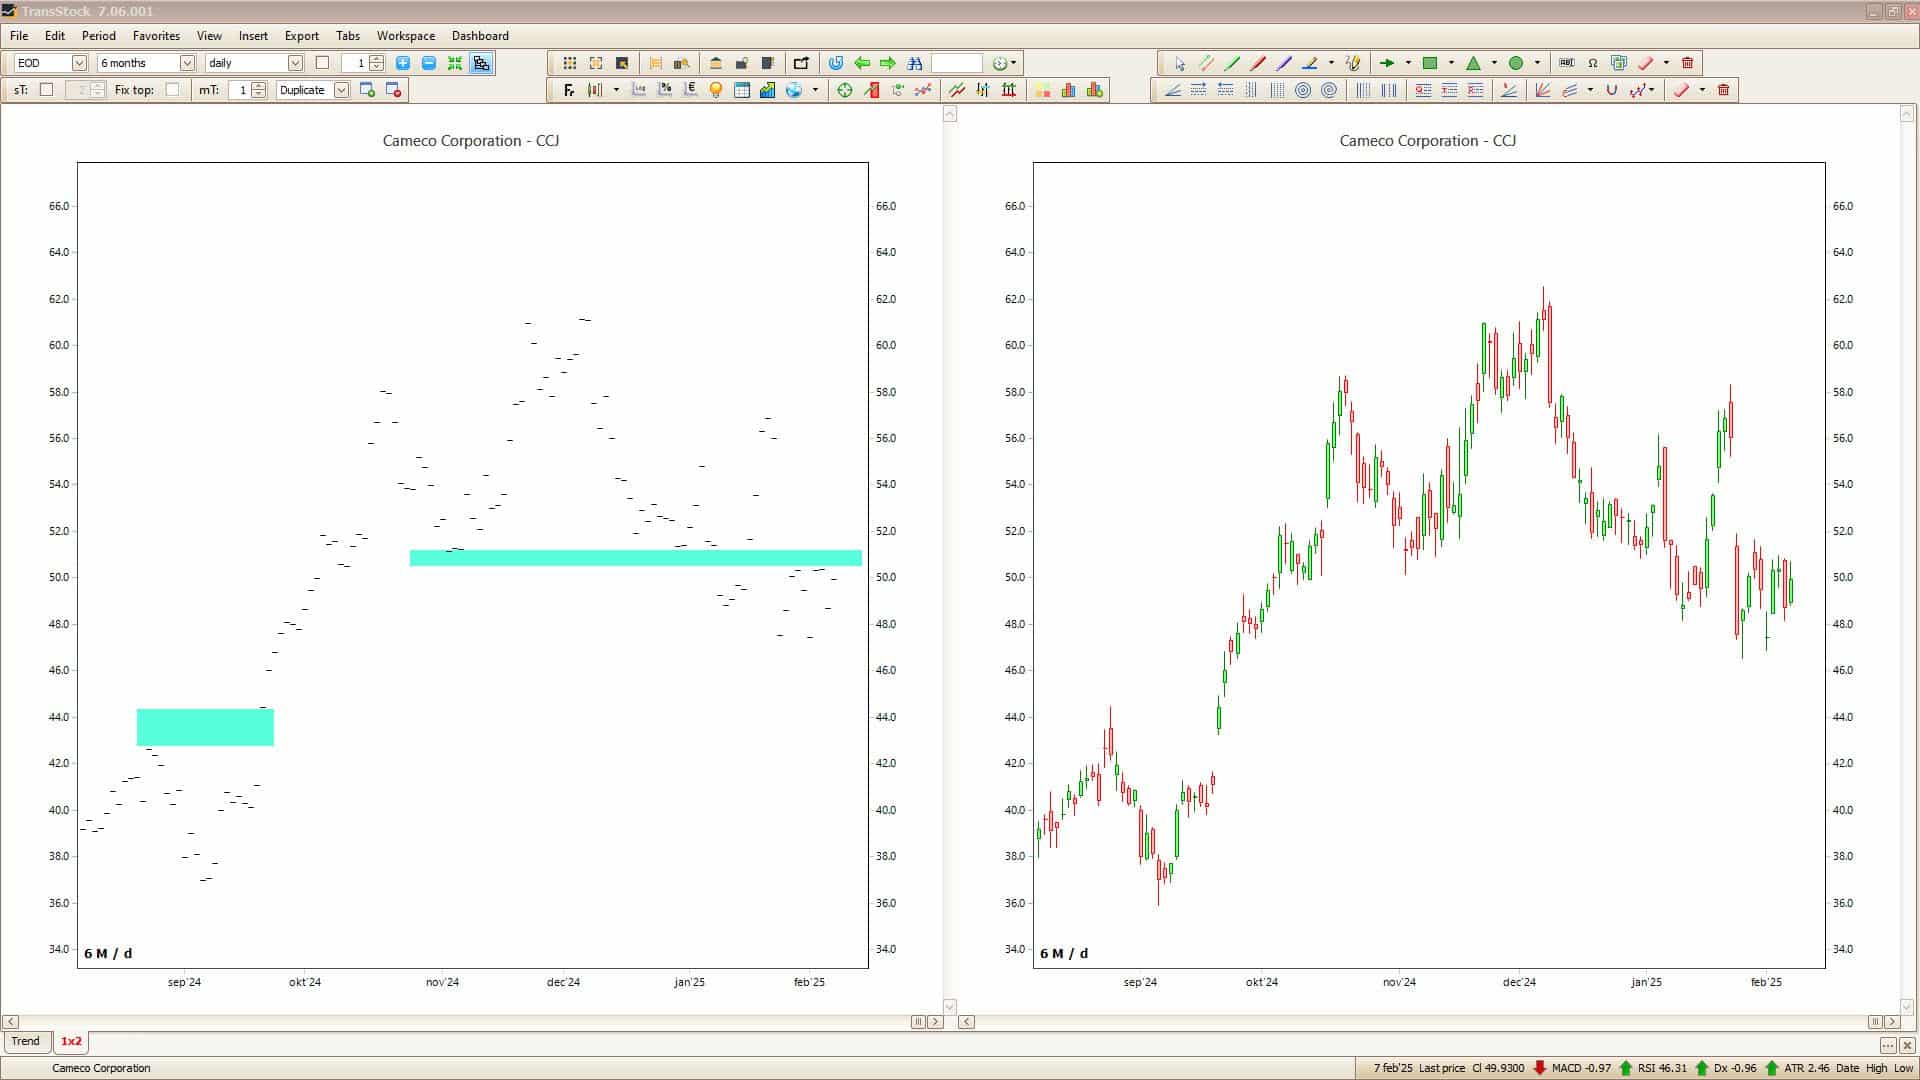1920x1080 pixels.
Task: Click the green right arrow navigation icon
Action: 888,63
